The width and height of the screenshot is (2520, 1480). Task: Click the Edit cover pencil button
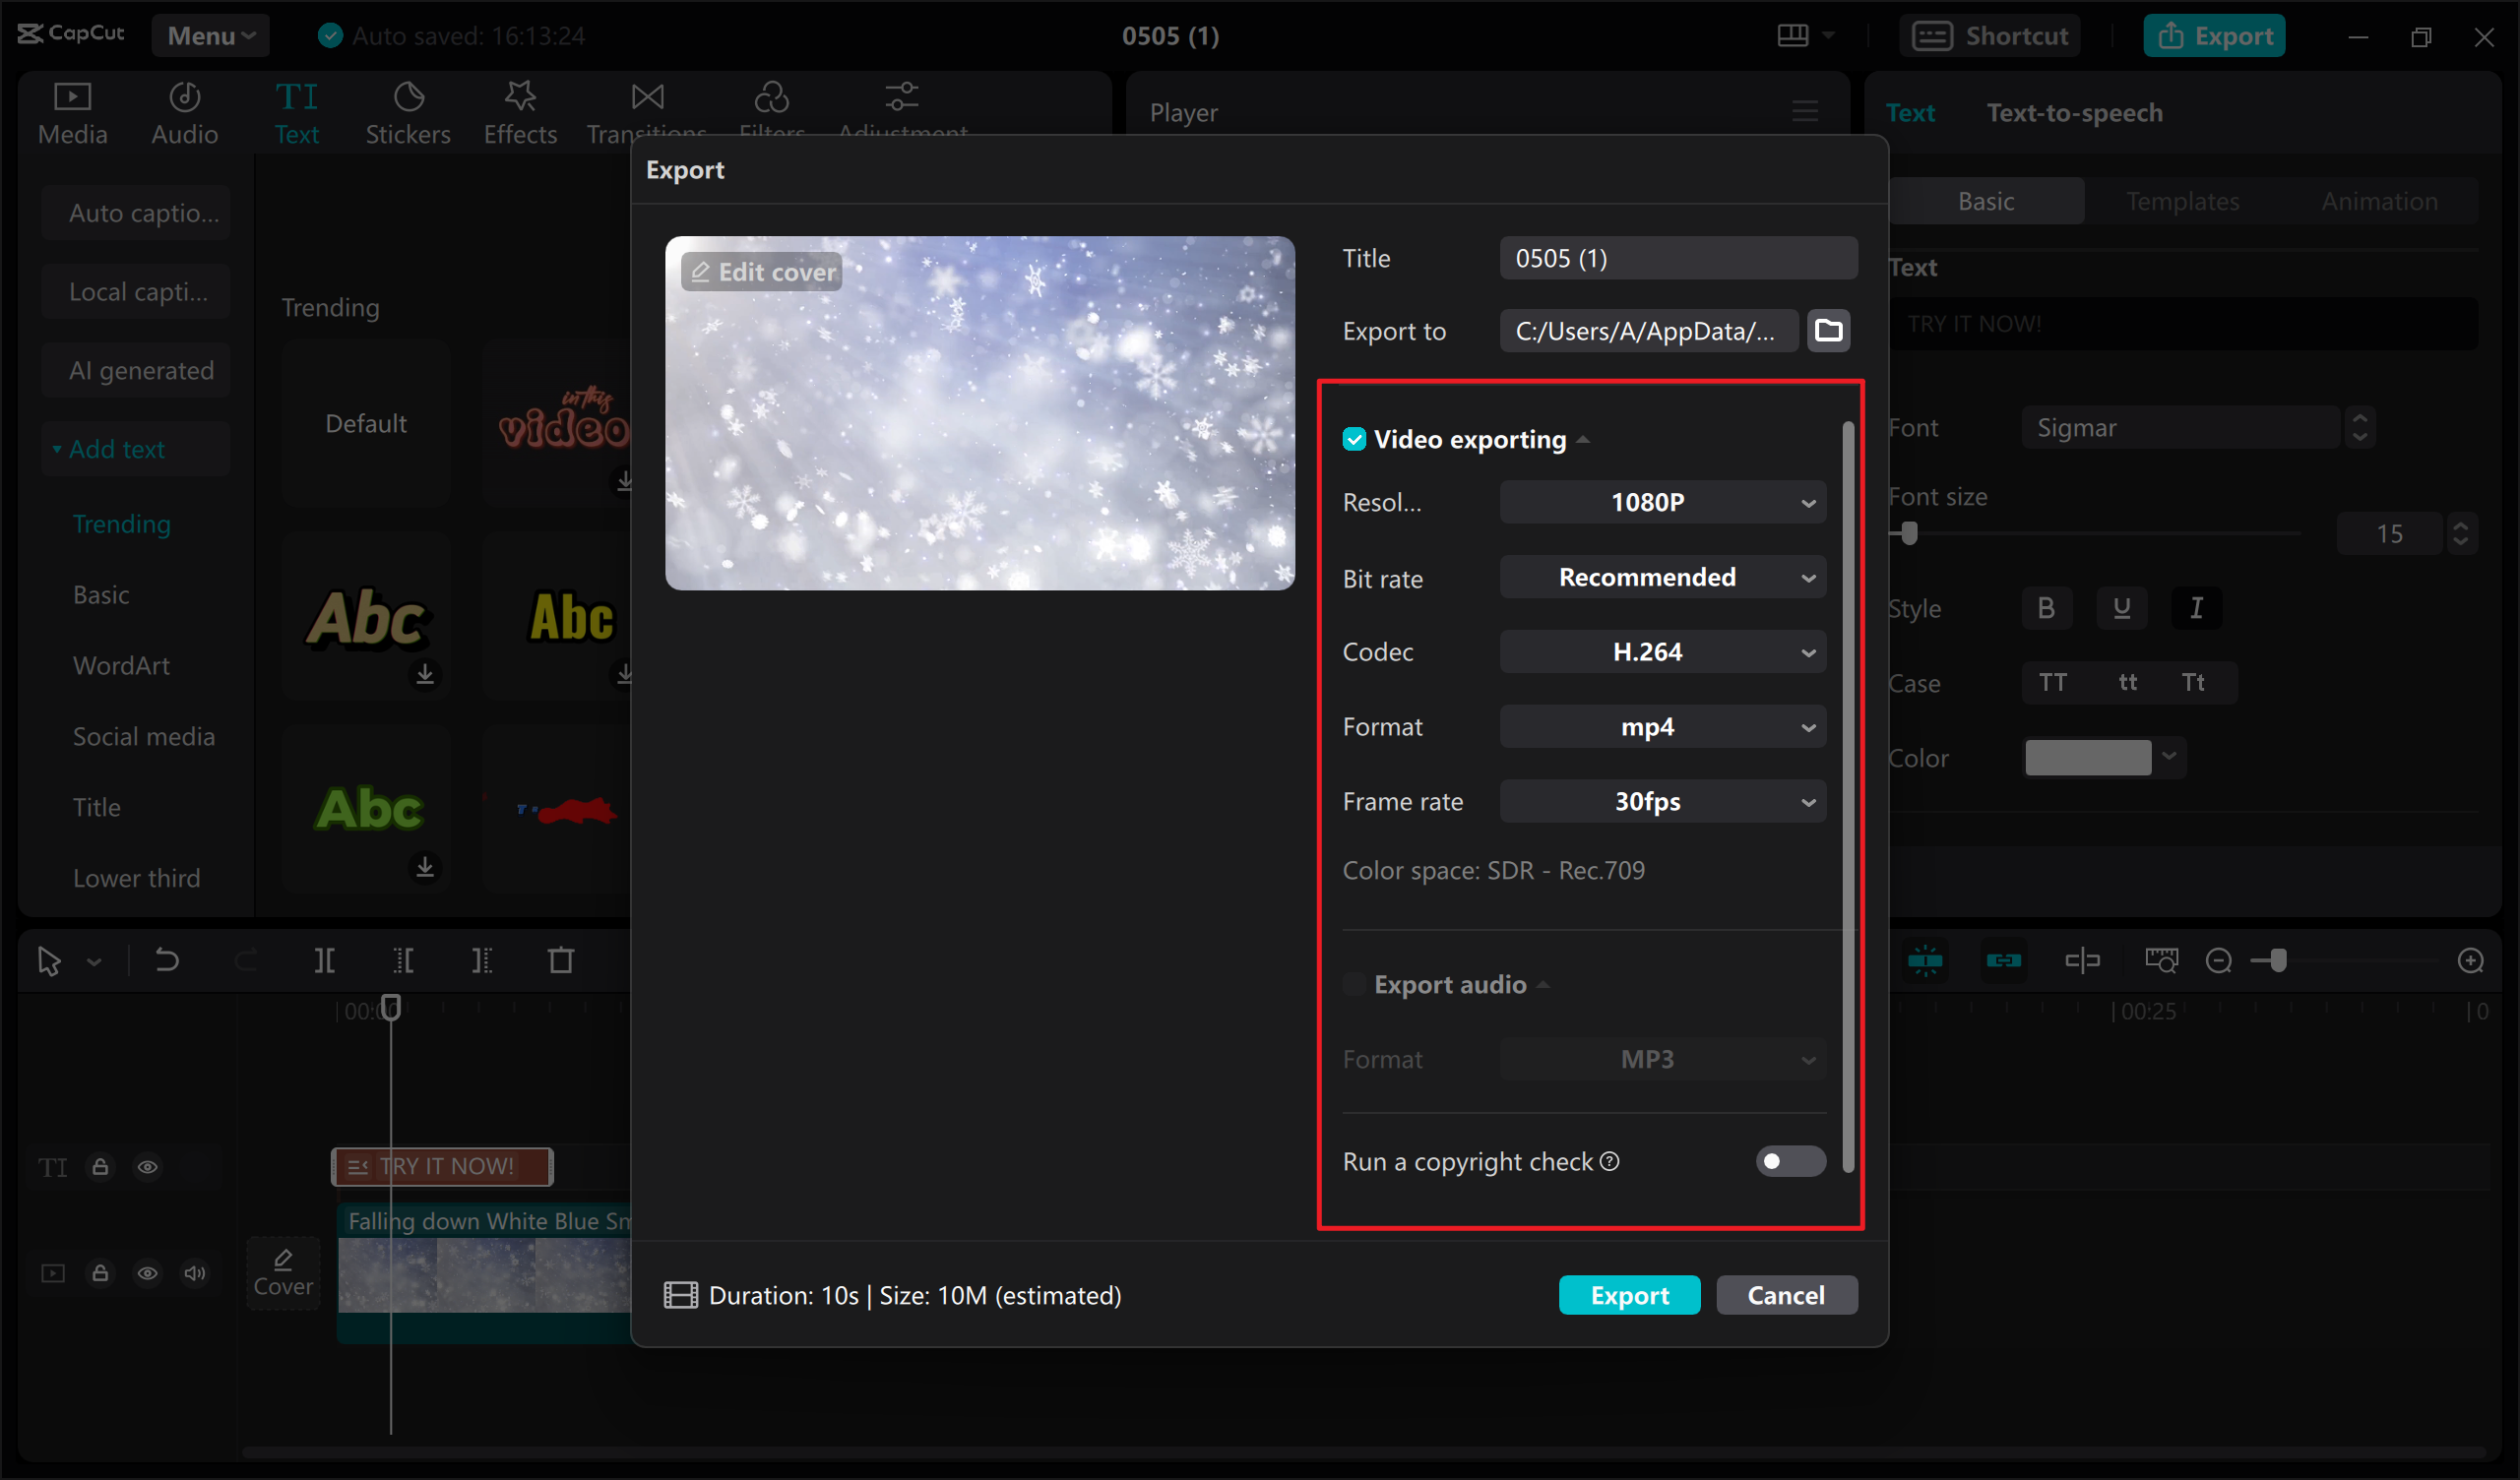762,272
